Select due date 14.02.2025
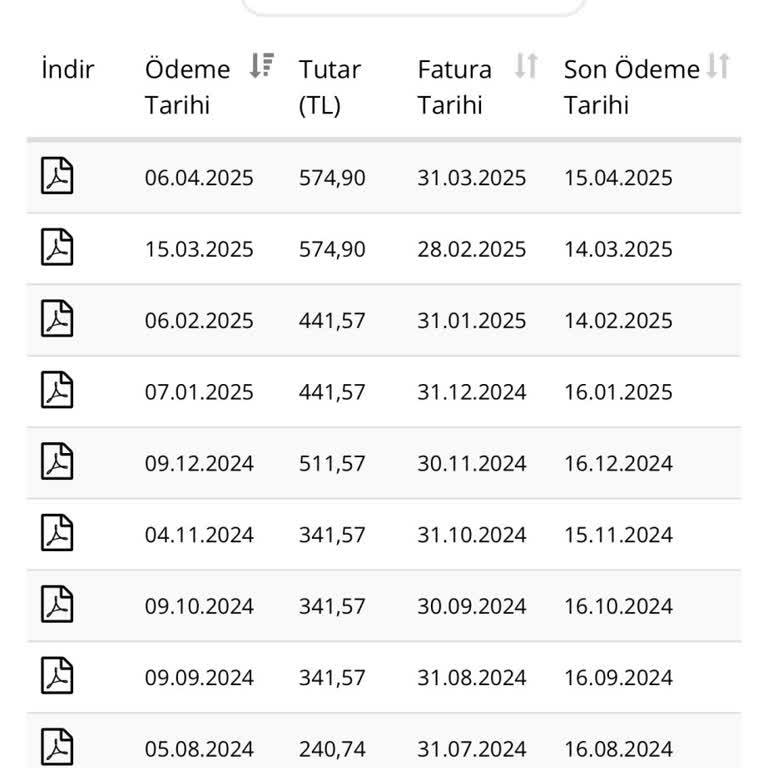Screen dimensions: 768x768 [x=618, y=321]
